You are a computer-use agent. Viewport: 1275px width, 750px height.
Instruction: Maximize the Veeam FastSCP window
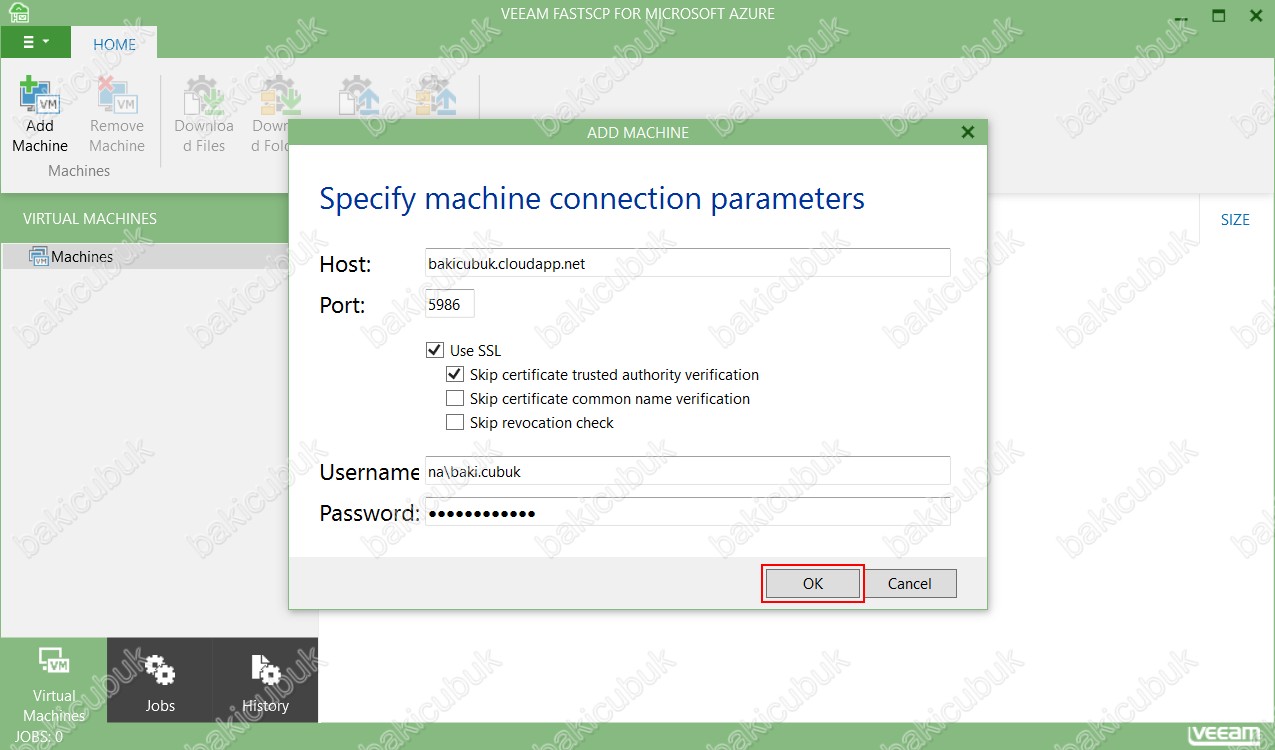coord(1218,15)
